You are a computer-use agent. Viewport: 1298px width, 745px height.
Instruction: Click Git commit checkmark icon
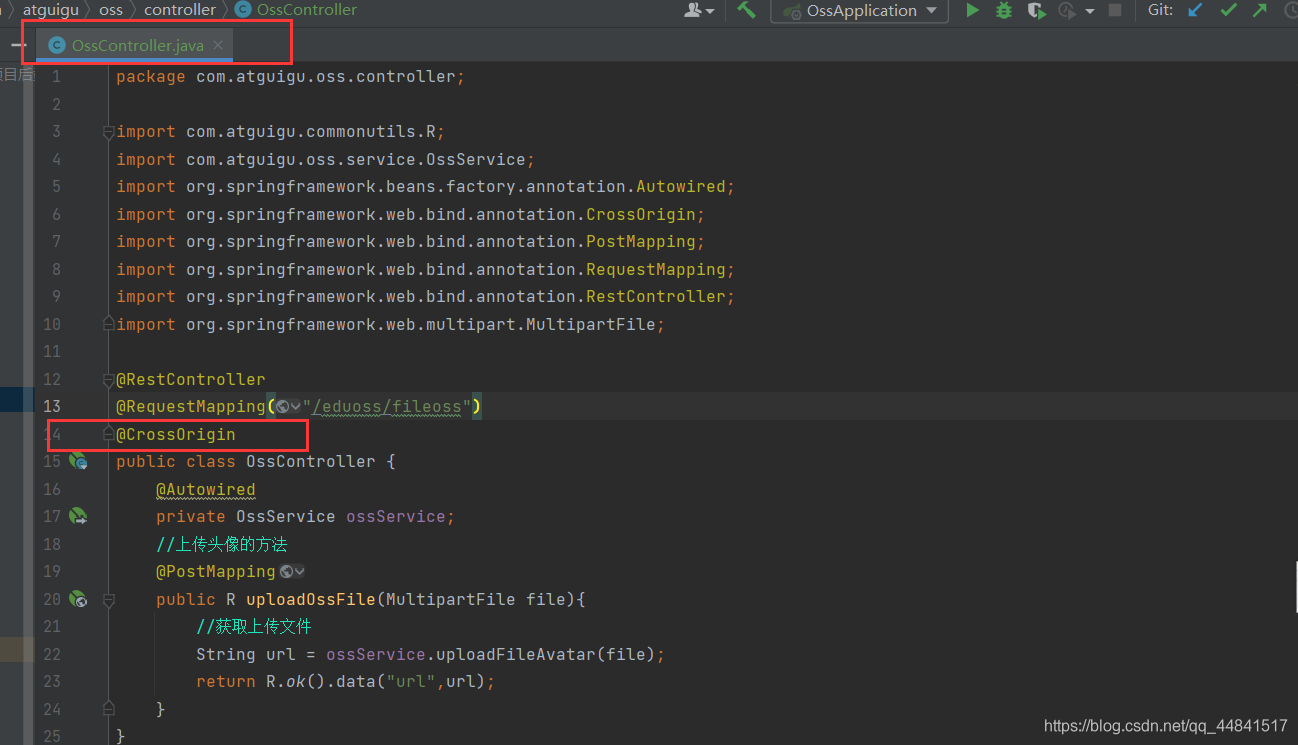1228,10
